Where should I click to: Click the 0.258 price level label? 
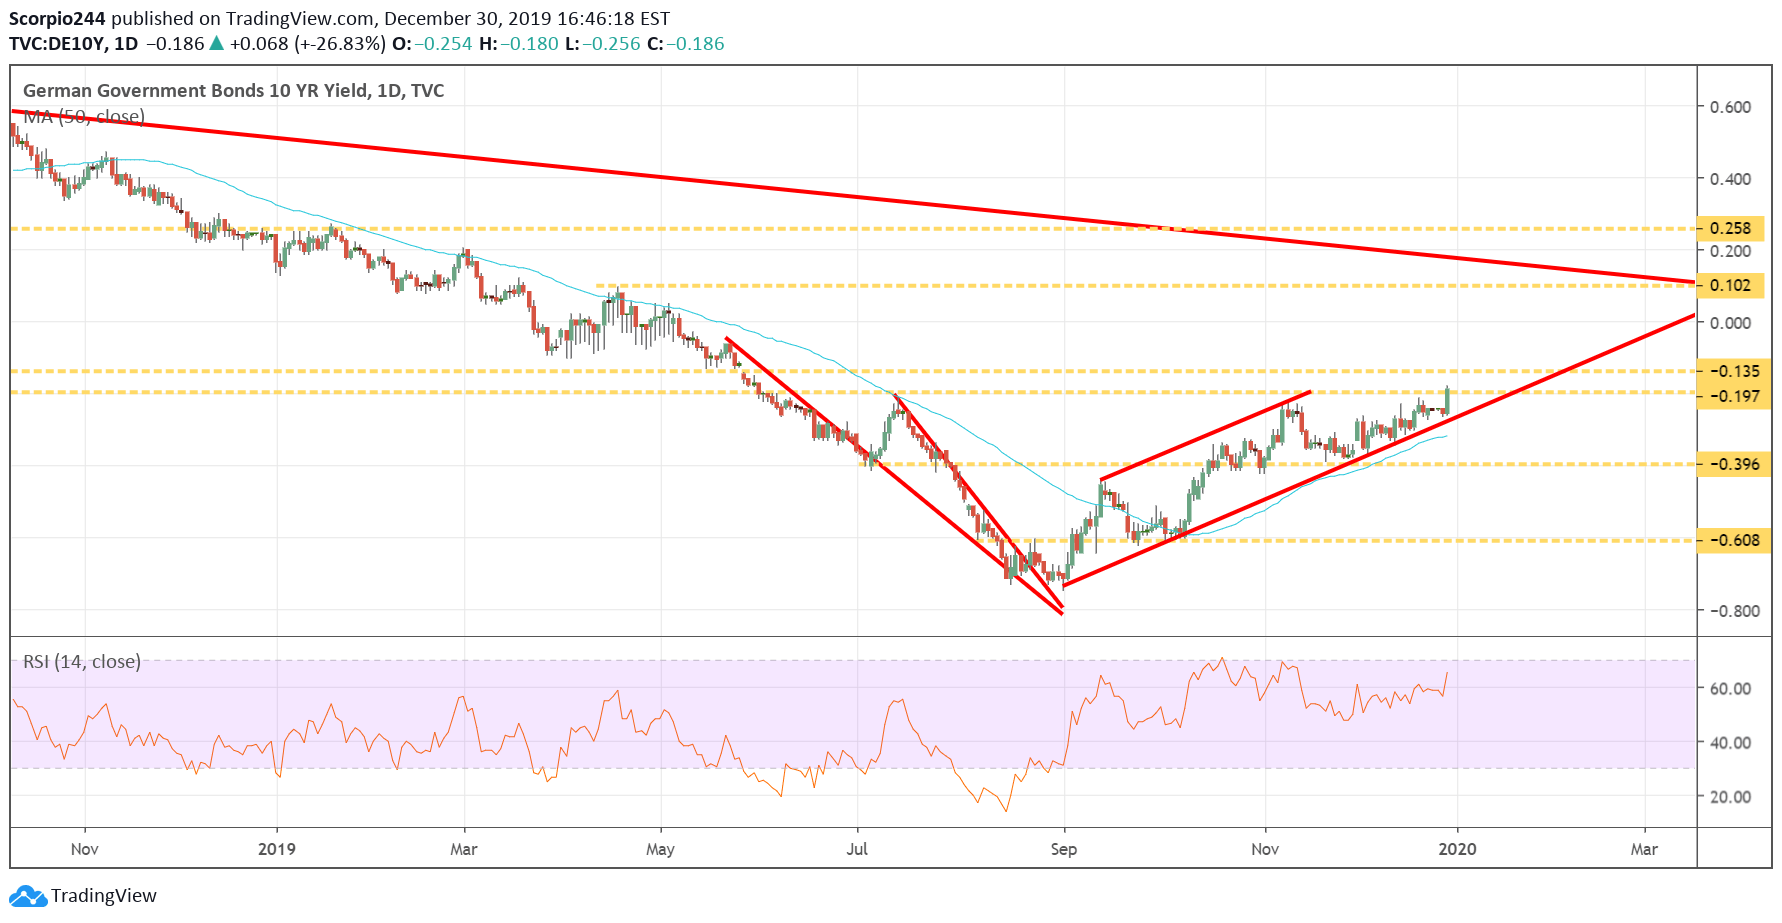1731,228
